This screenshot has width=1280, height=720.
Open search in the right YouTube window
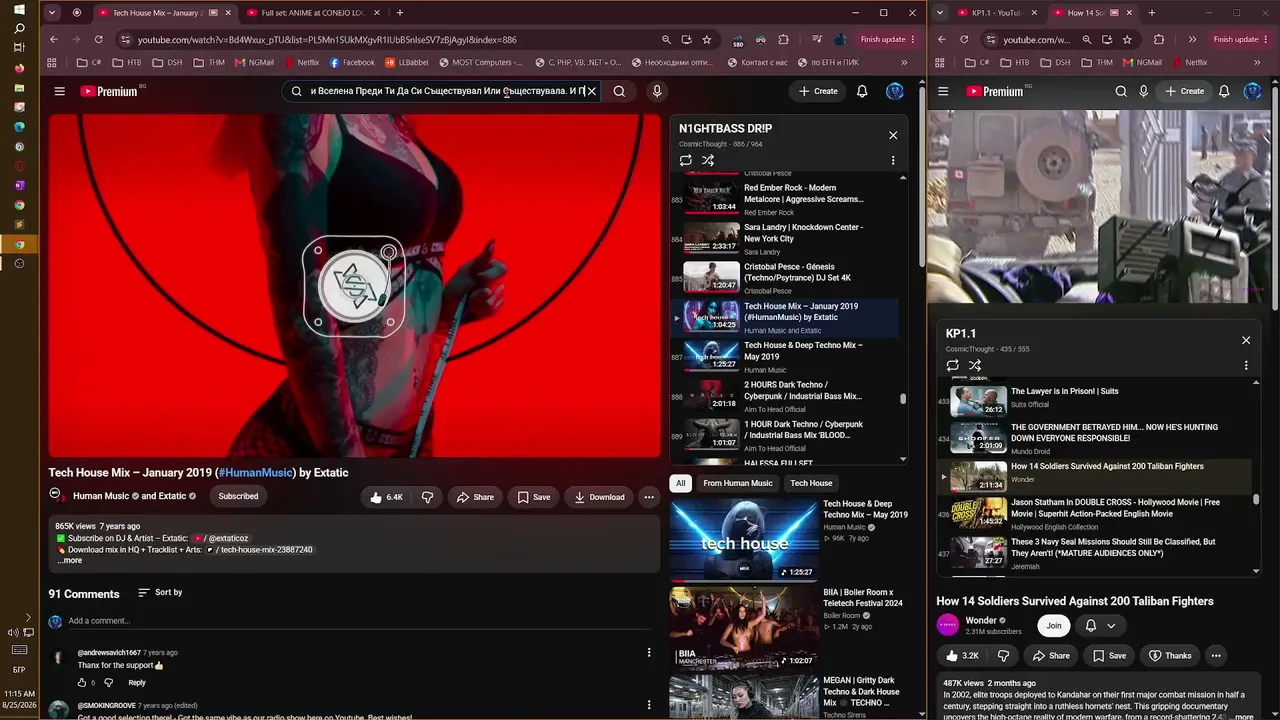pyautogui.click(x=1120, y=91)
